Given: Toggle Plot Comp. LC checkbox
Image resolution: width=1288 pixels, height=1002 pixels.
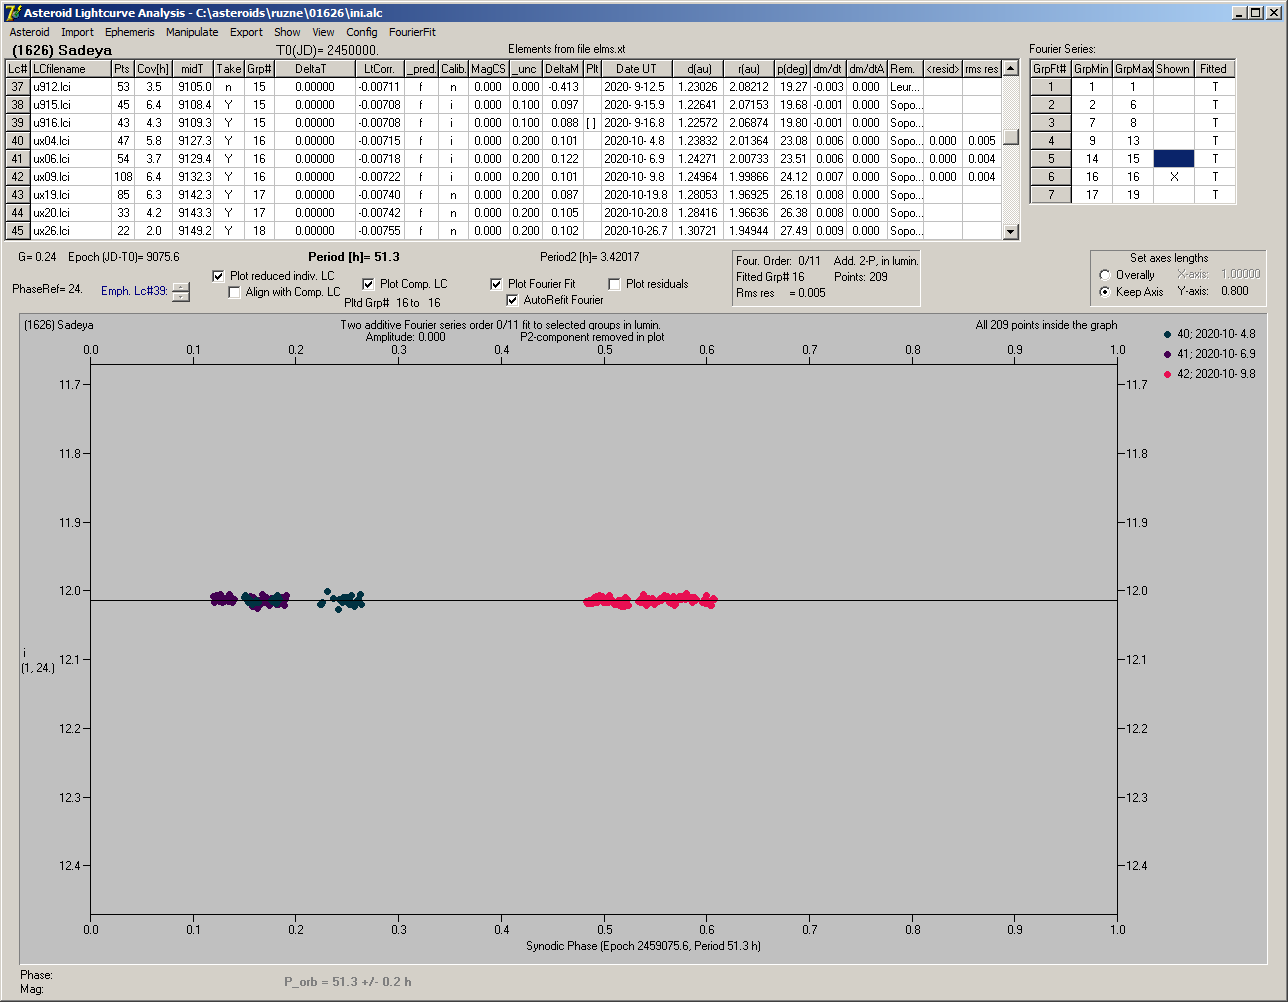Looking at the screenshot, I should [x=368, y=284].
